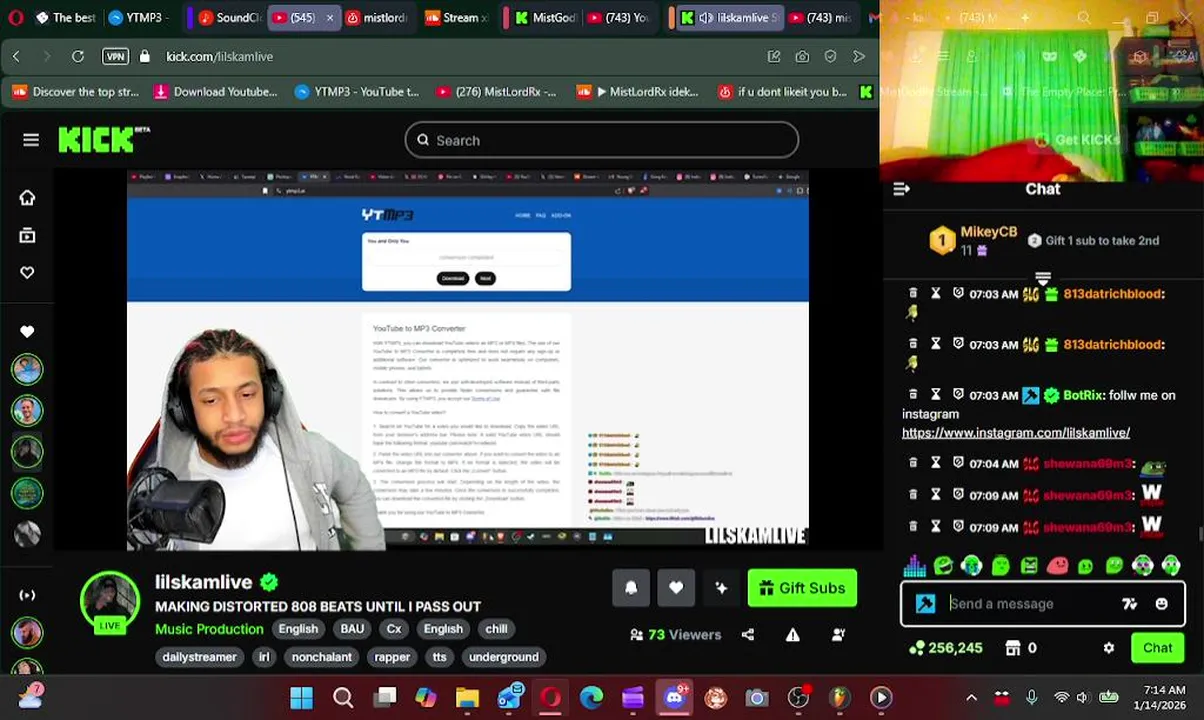Click the MikeyCB leaderboard name
The height and width of the screenshot is (720, 1204).
(x=988, y=232)
